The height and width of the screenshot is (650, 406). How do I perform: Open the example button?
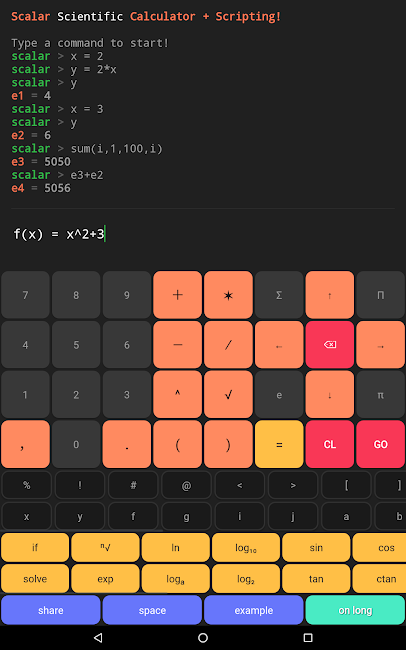pyautogui.click(x=253, y=610)
